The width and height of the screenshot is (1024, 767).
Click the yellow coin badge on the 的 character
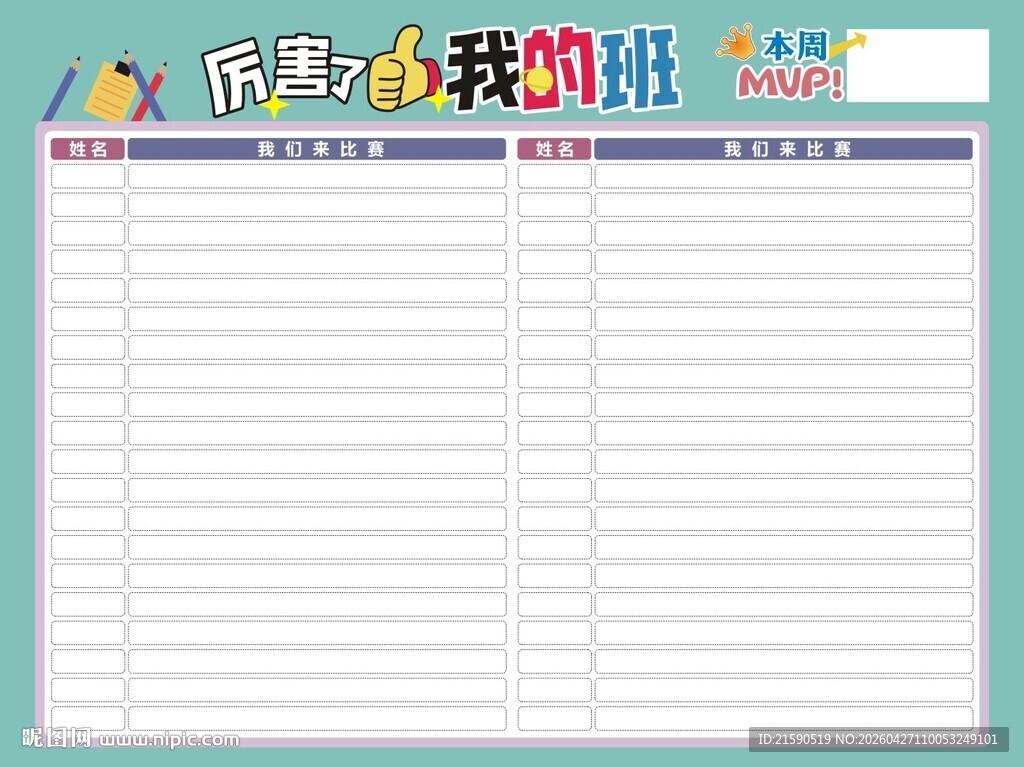click(537, 80)
